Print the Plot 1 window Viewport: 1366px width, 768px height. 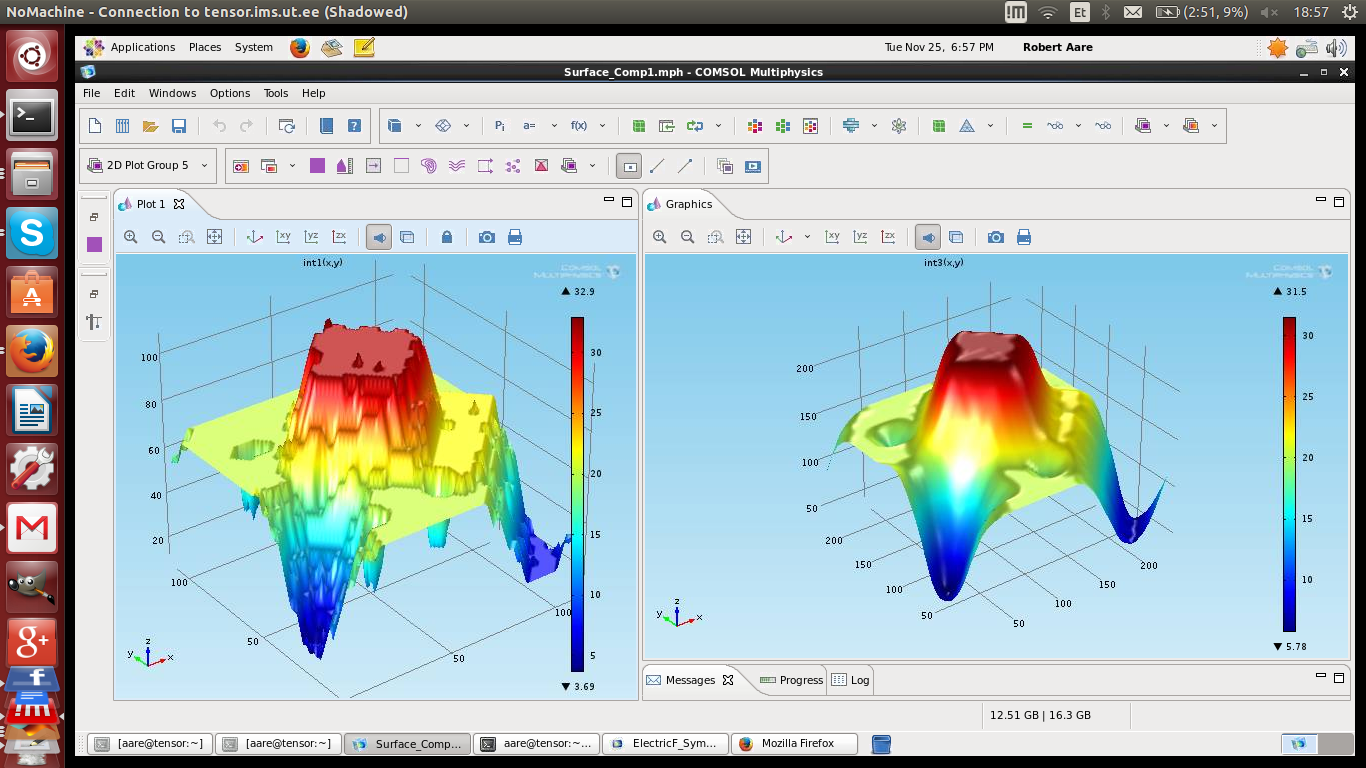[x=515, y=237]
